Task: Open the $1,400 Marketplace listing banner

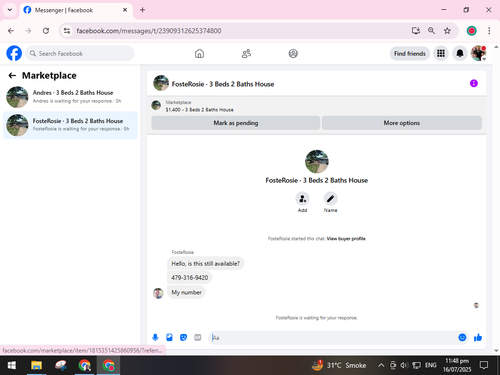Action: (x=316, y=106)
